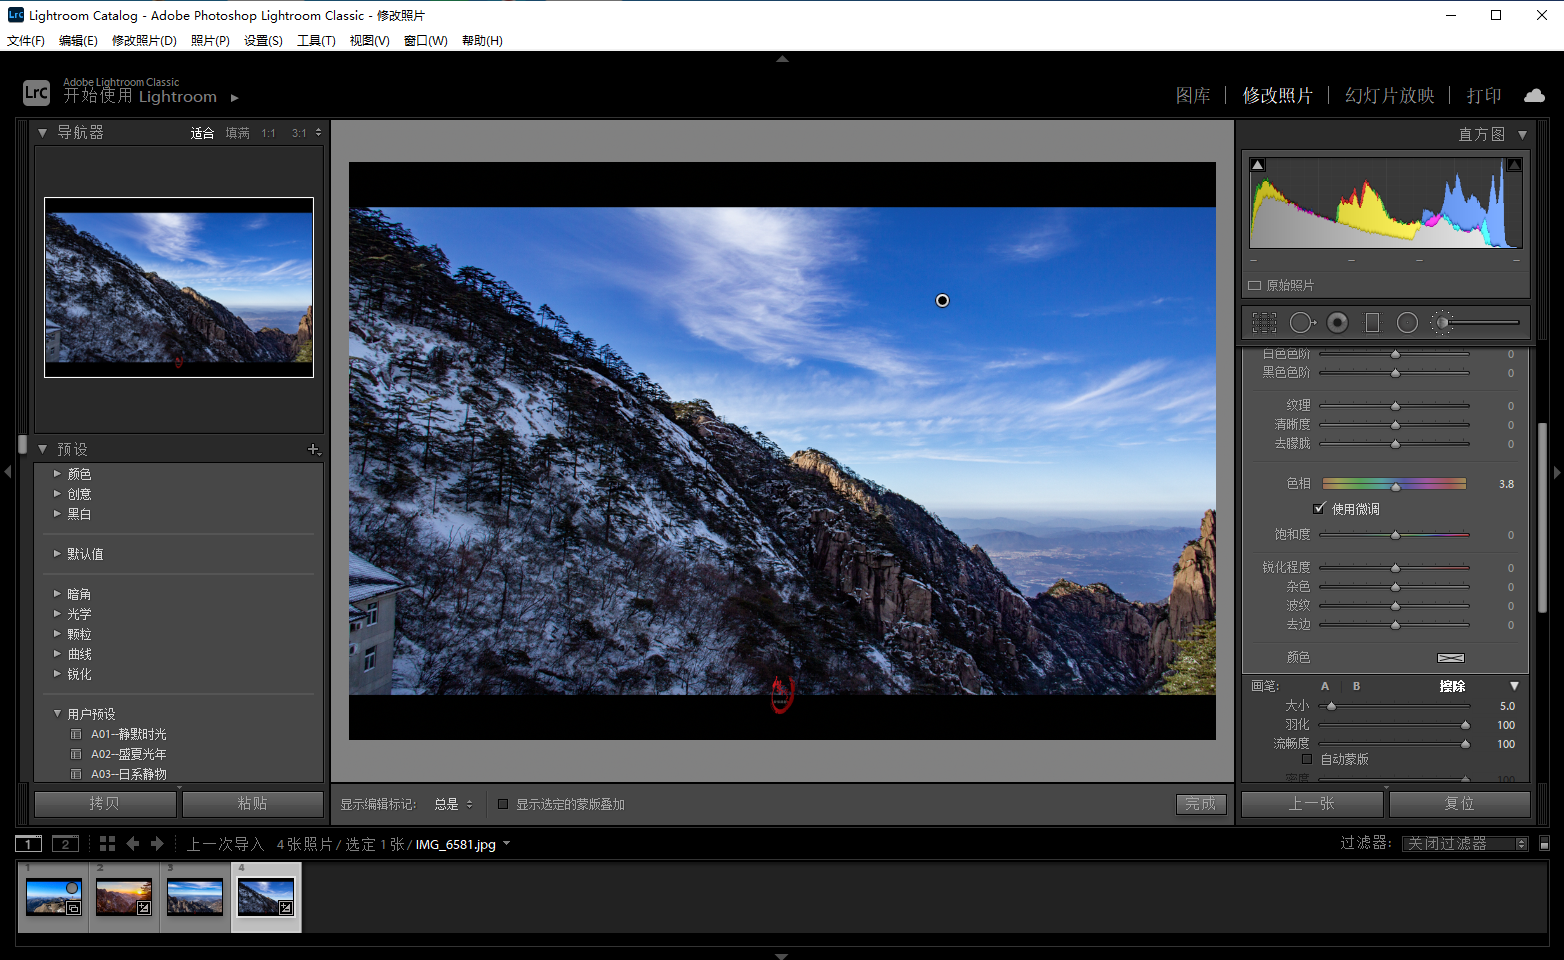Click the 粘贴 button

[252, 804]
